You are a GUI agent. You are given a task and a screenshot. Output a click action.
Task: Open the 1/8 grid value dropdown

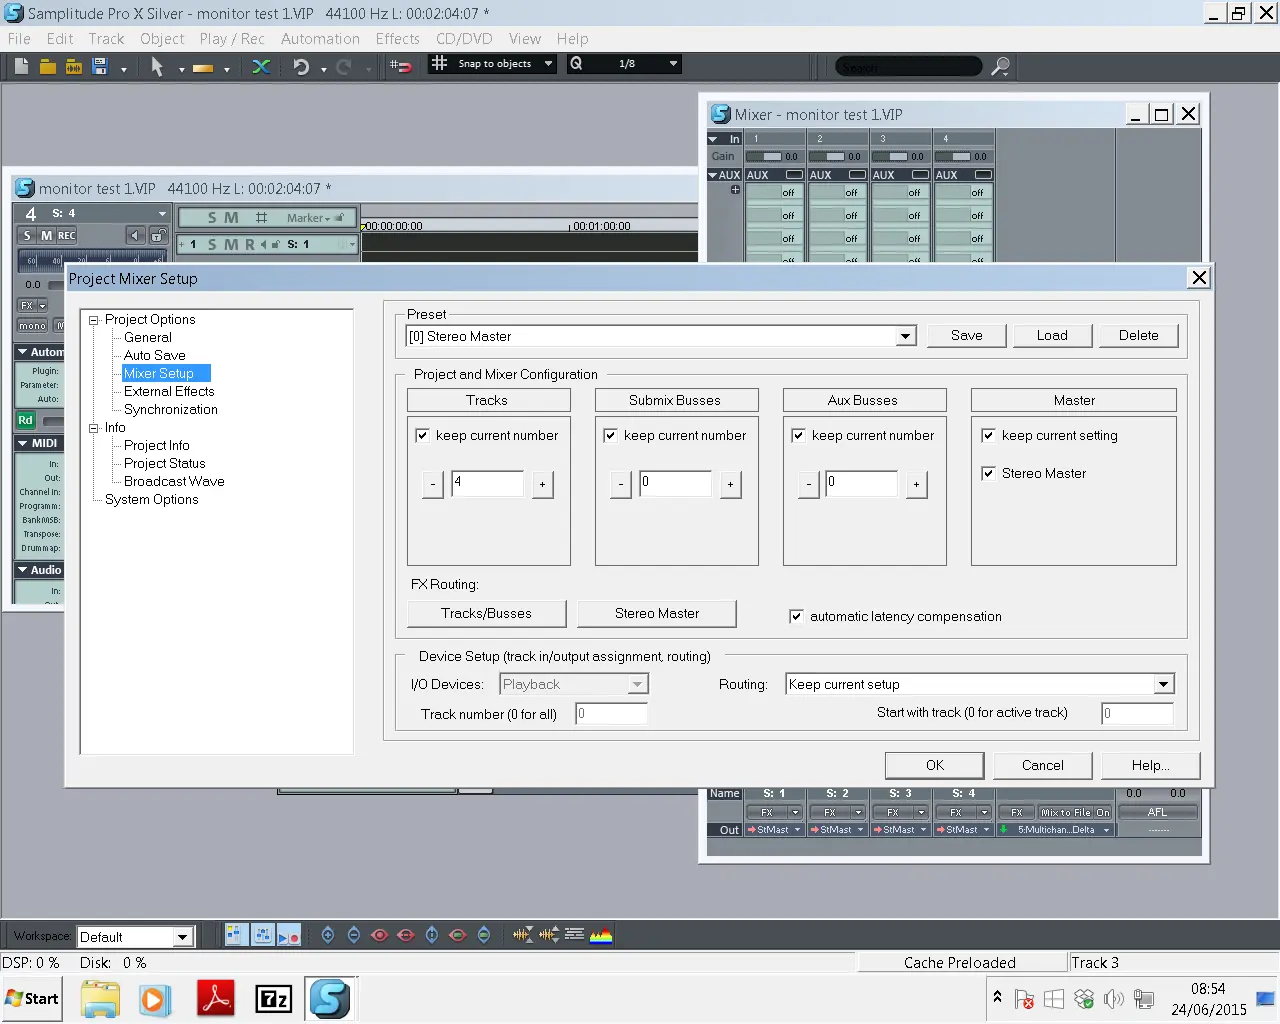[x=673, y=63]
